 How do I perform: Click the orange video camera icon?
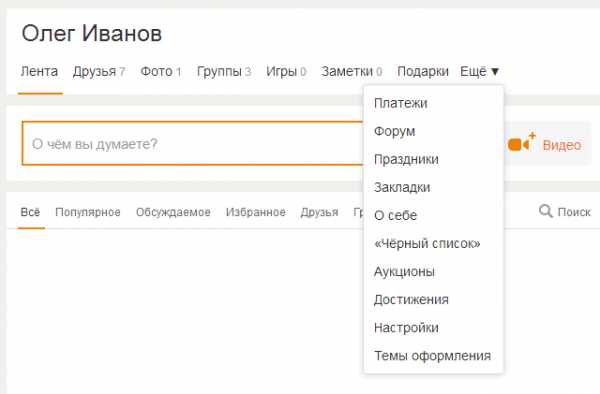tap(522, 143)
